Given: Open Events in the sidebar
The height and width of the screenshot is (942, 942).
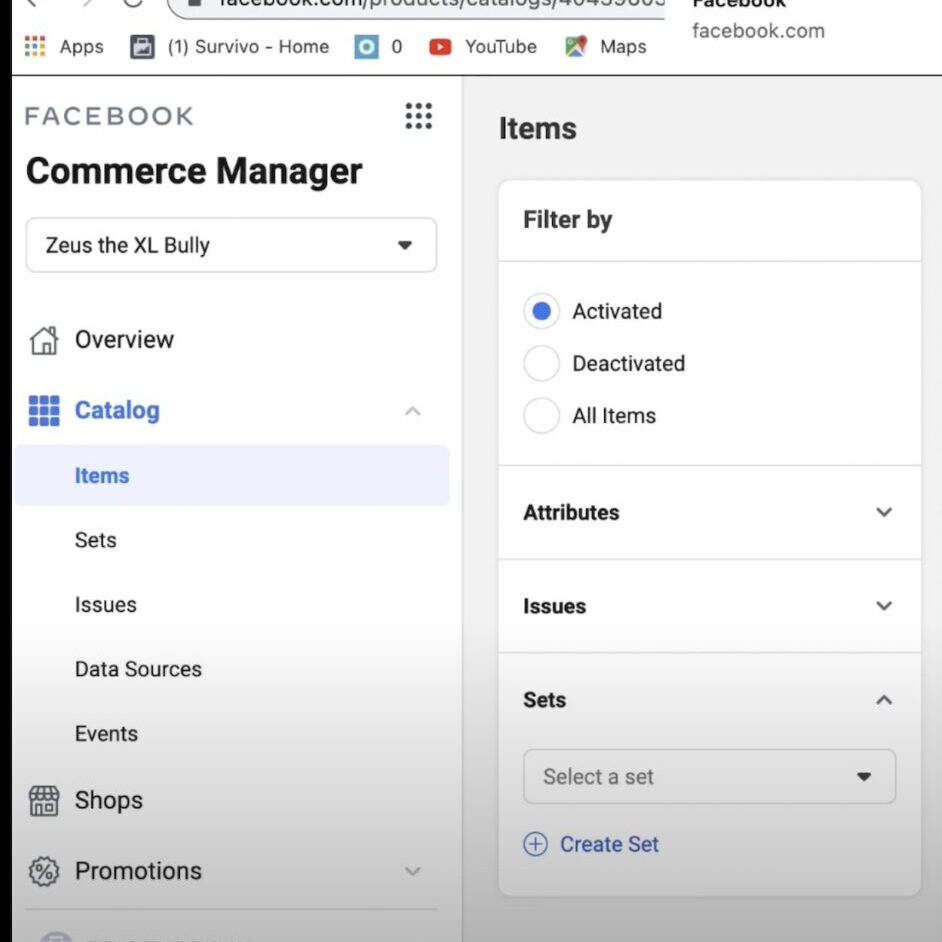Looking at the screenshot, I should pyautogui.click(x=106, y=734).
